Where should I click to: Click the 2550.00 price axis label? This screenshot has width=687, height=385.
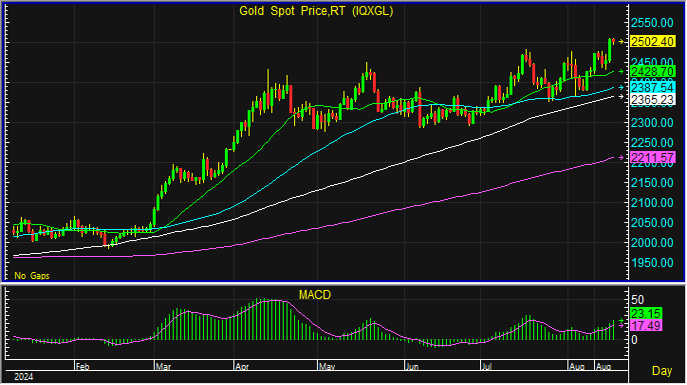point(652,23)
